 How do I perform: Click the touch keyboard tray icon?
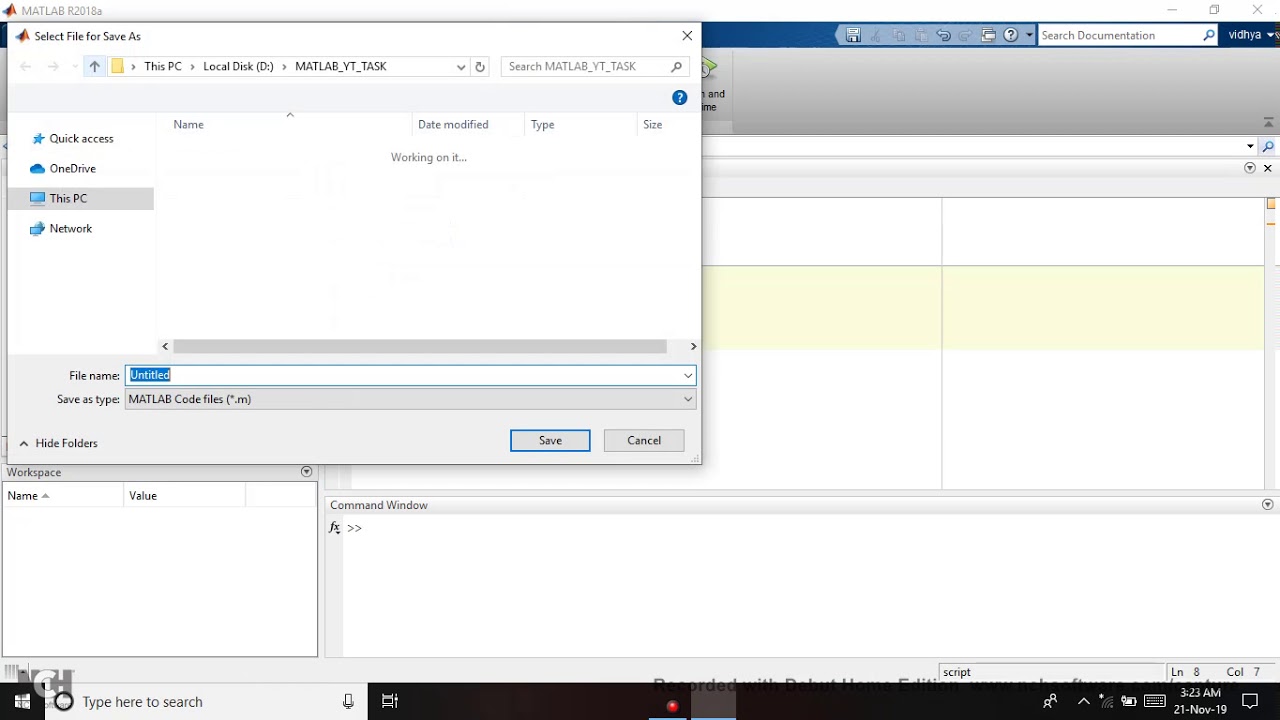coord(1155,701)
